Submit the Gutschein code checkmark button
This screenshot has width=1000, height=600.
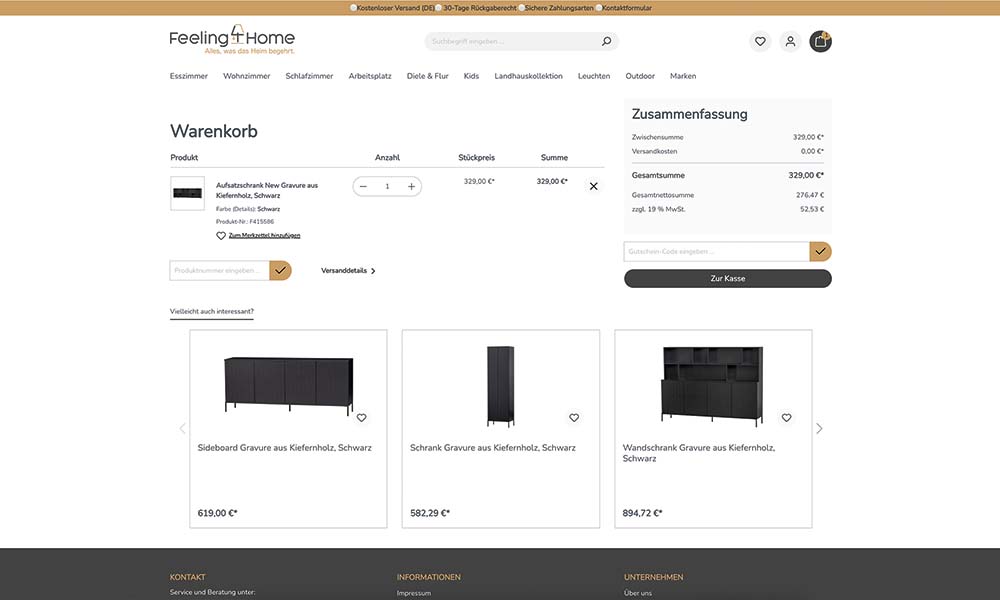click(820, 251)
